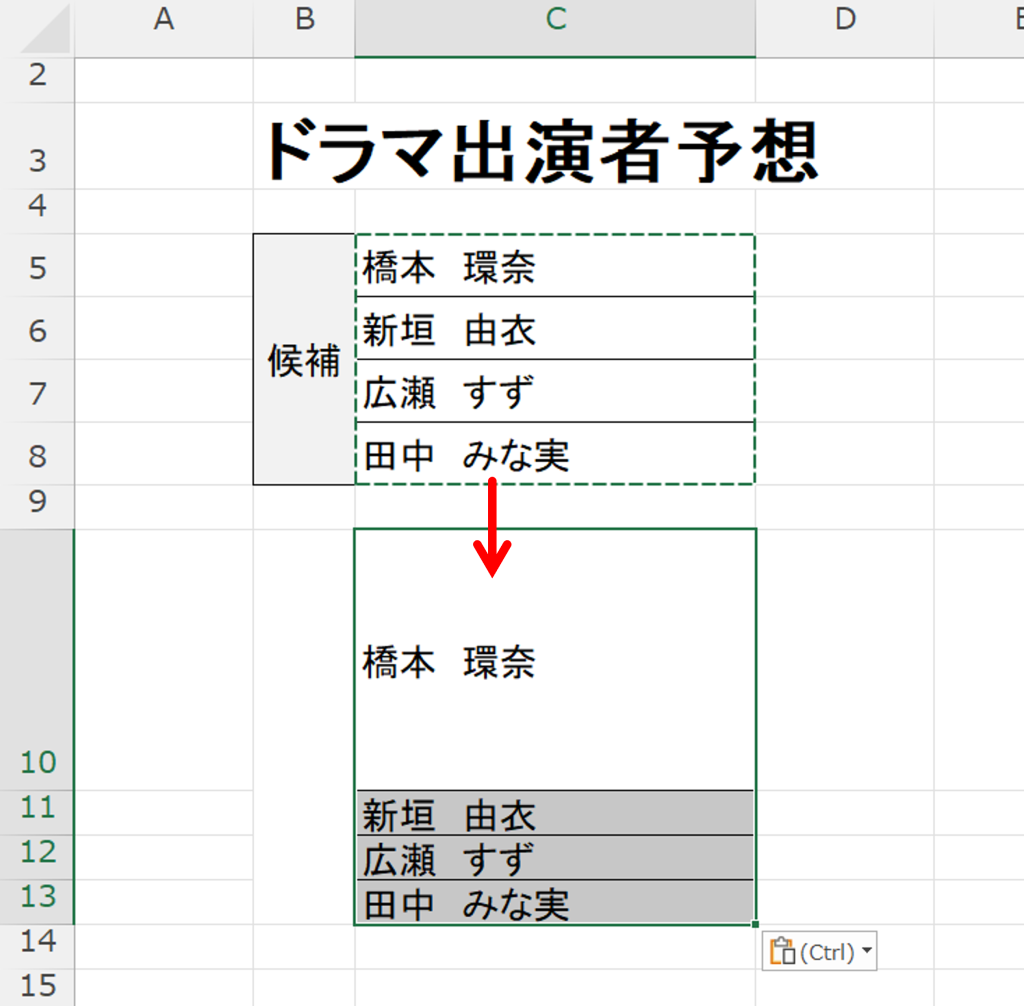Click 新垣 由衣 cell in row 6
This screenshot has width=1024, height=1006.
coord(555,329)
